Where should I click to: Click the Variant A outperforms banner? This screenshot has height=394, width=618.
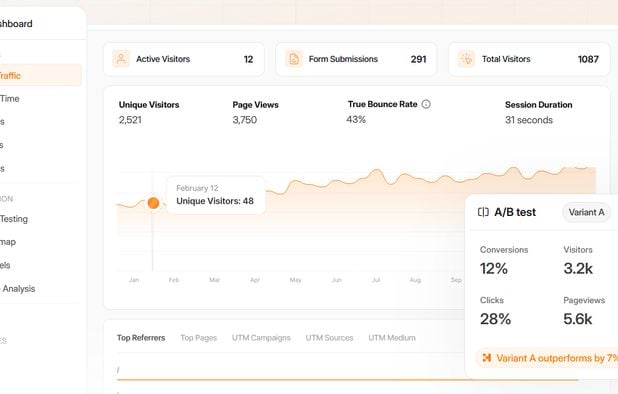tap(547, 358)
